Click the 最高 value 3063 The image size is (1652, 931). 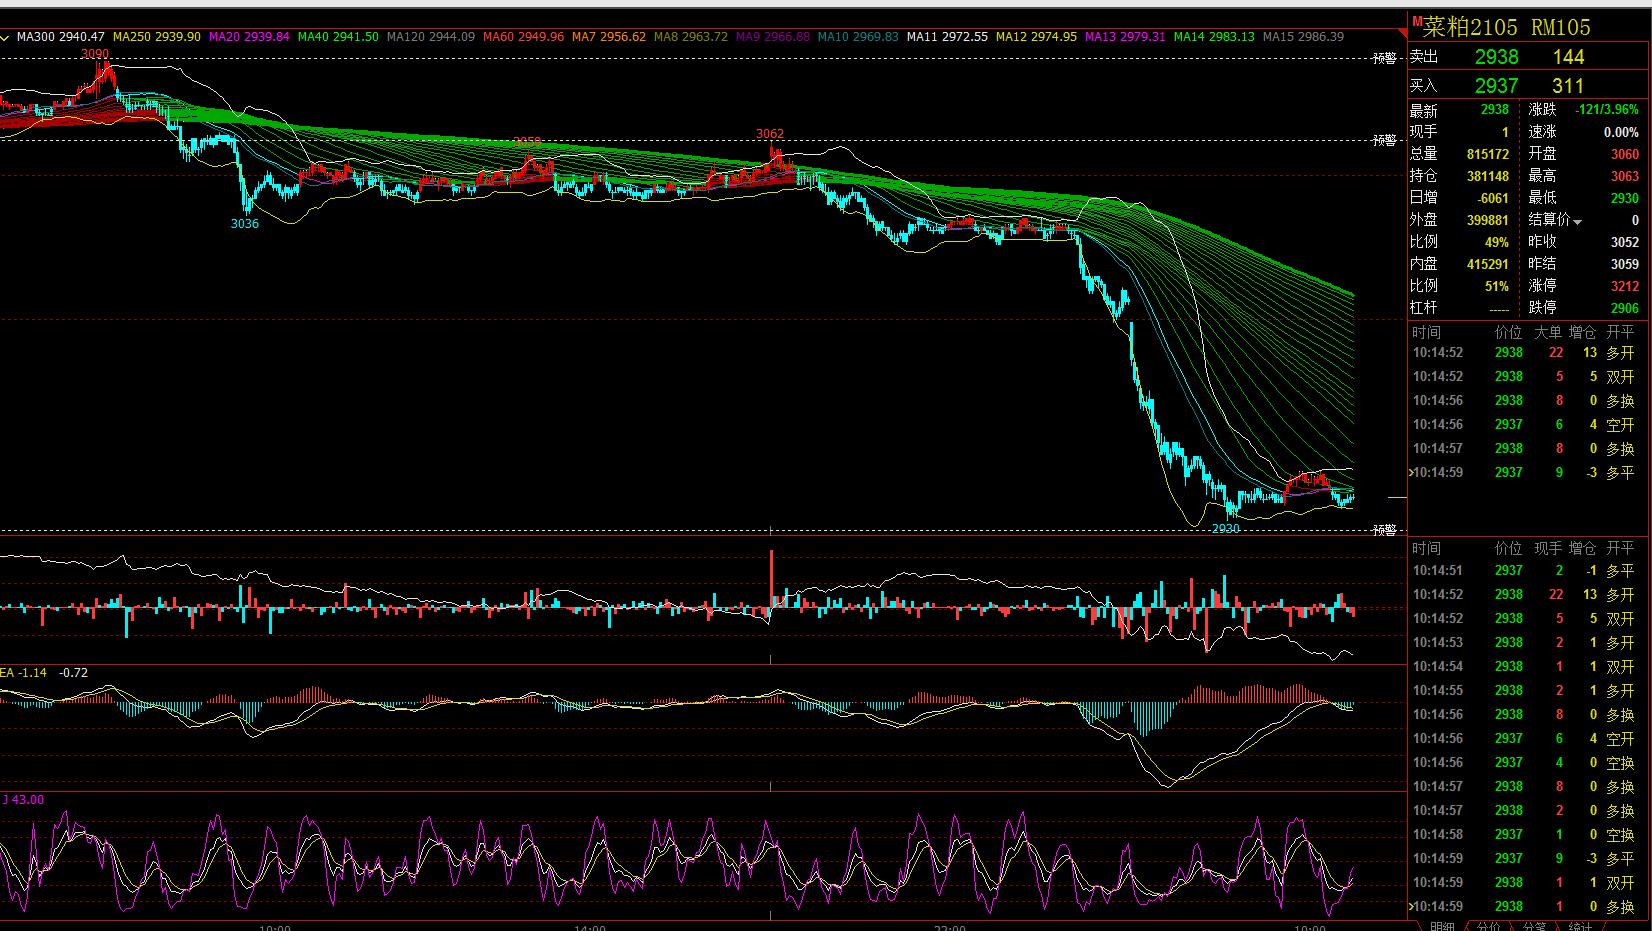coord(1625,176)
